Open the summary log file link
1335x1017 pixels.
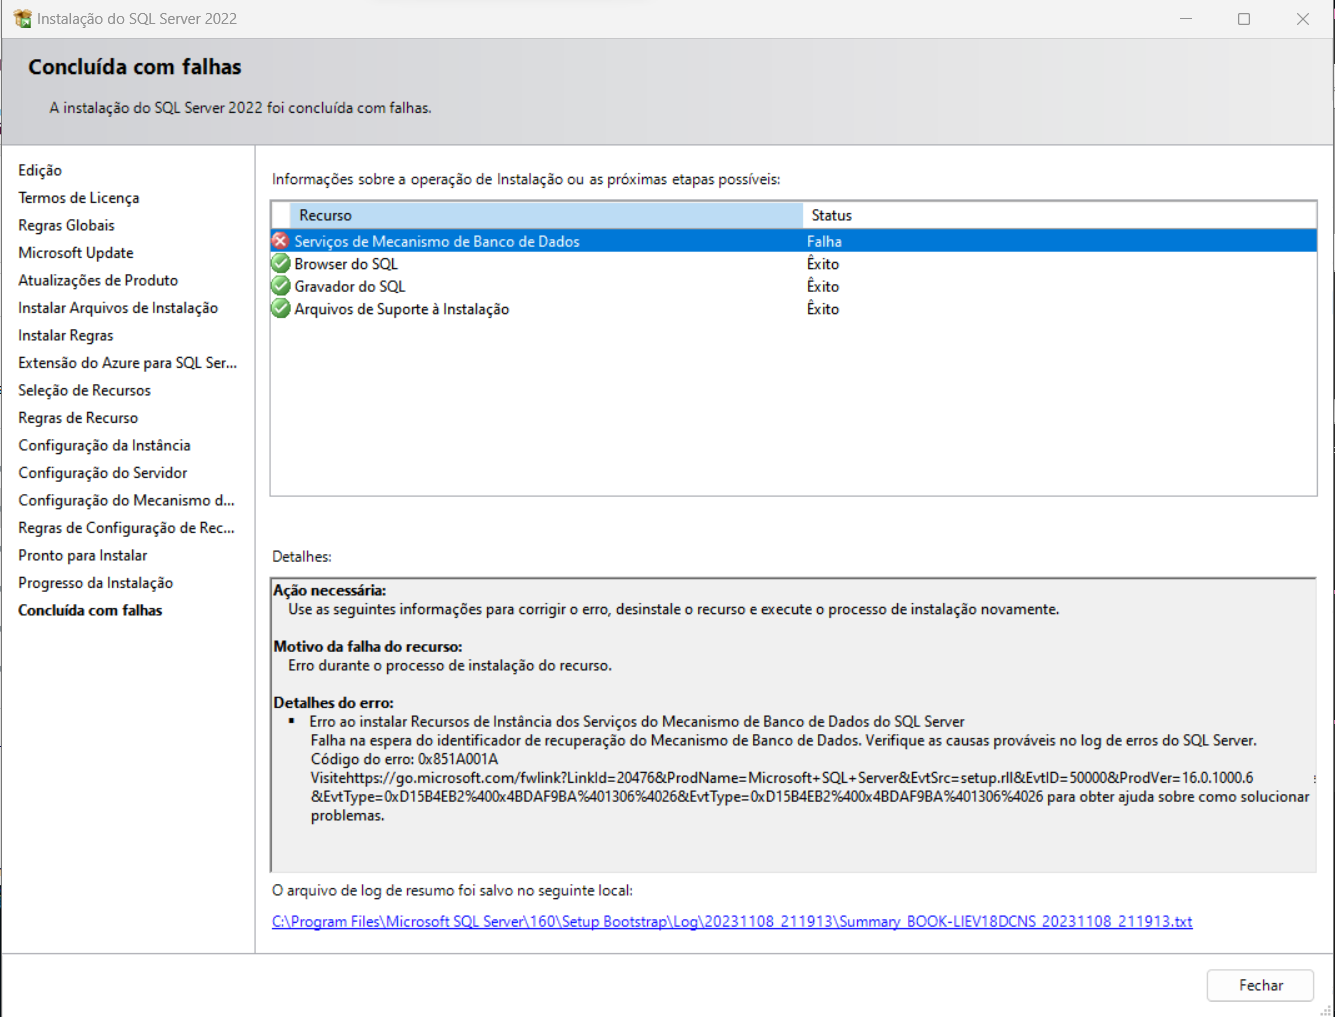[x=732, y=922]
